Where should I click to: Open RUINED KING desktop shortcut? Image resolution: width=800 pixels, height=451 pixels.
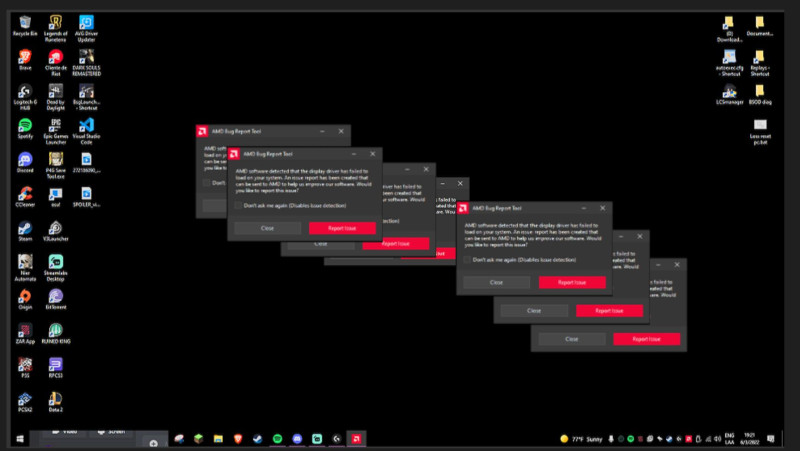pos(56,333)
